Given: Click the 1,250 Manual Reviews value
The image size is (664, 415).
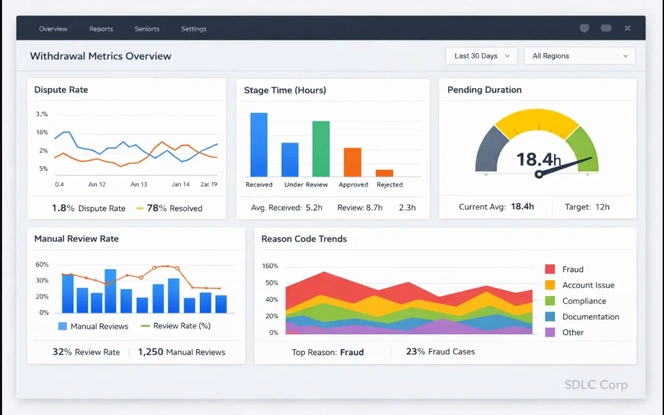Looking at the screenshot, I should 181,352.
